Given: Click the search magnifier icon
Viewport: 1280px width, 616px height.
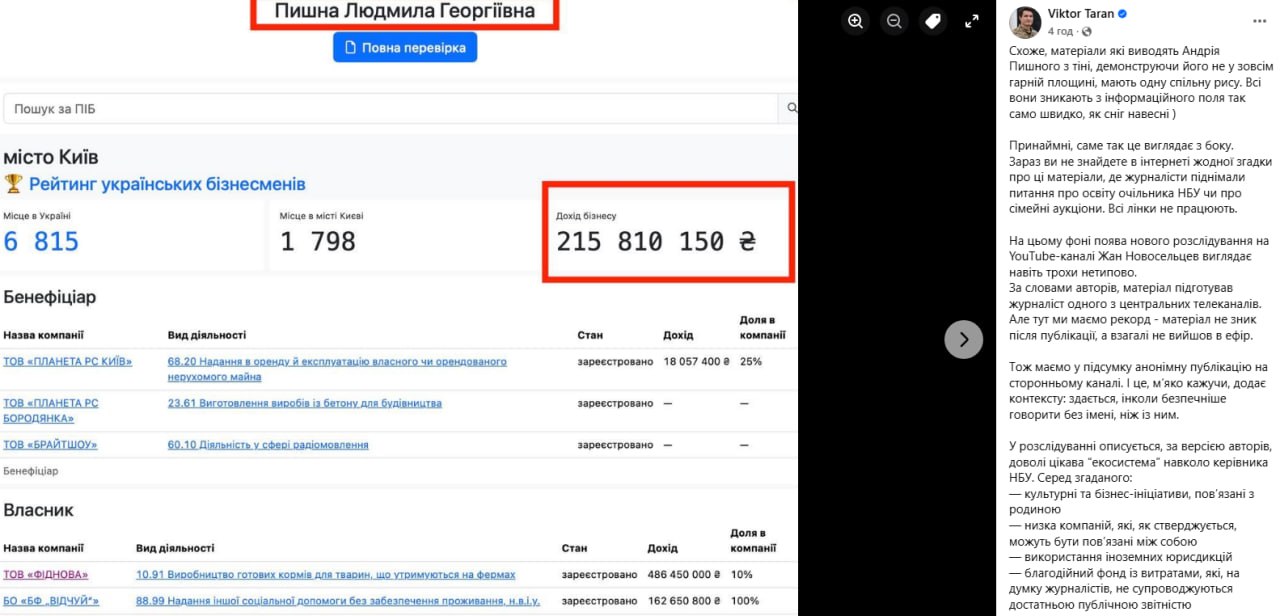Looking at the screenshot, I should pos(791,109).
